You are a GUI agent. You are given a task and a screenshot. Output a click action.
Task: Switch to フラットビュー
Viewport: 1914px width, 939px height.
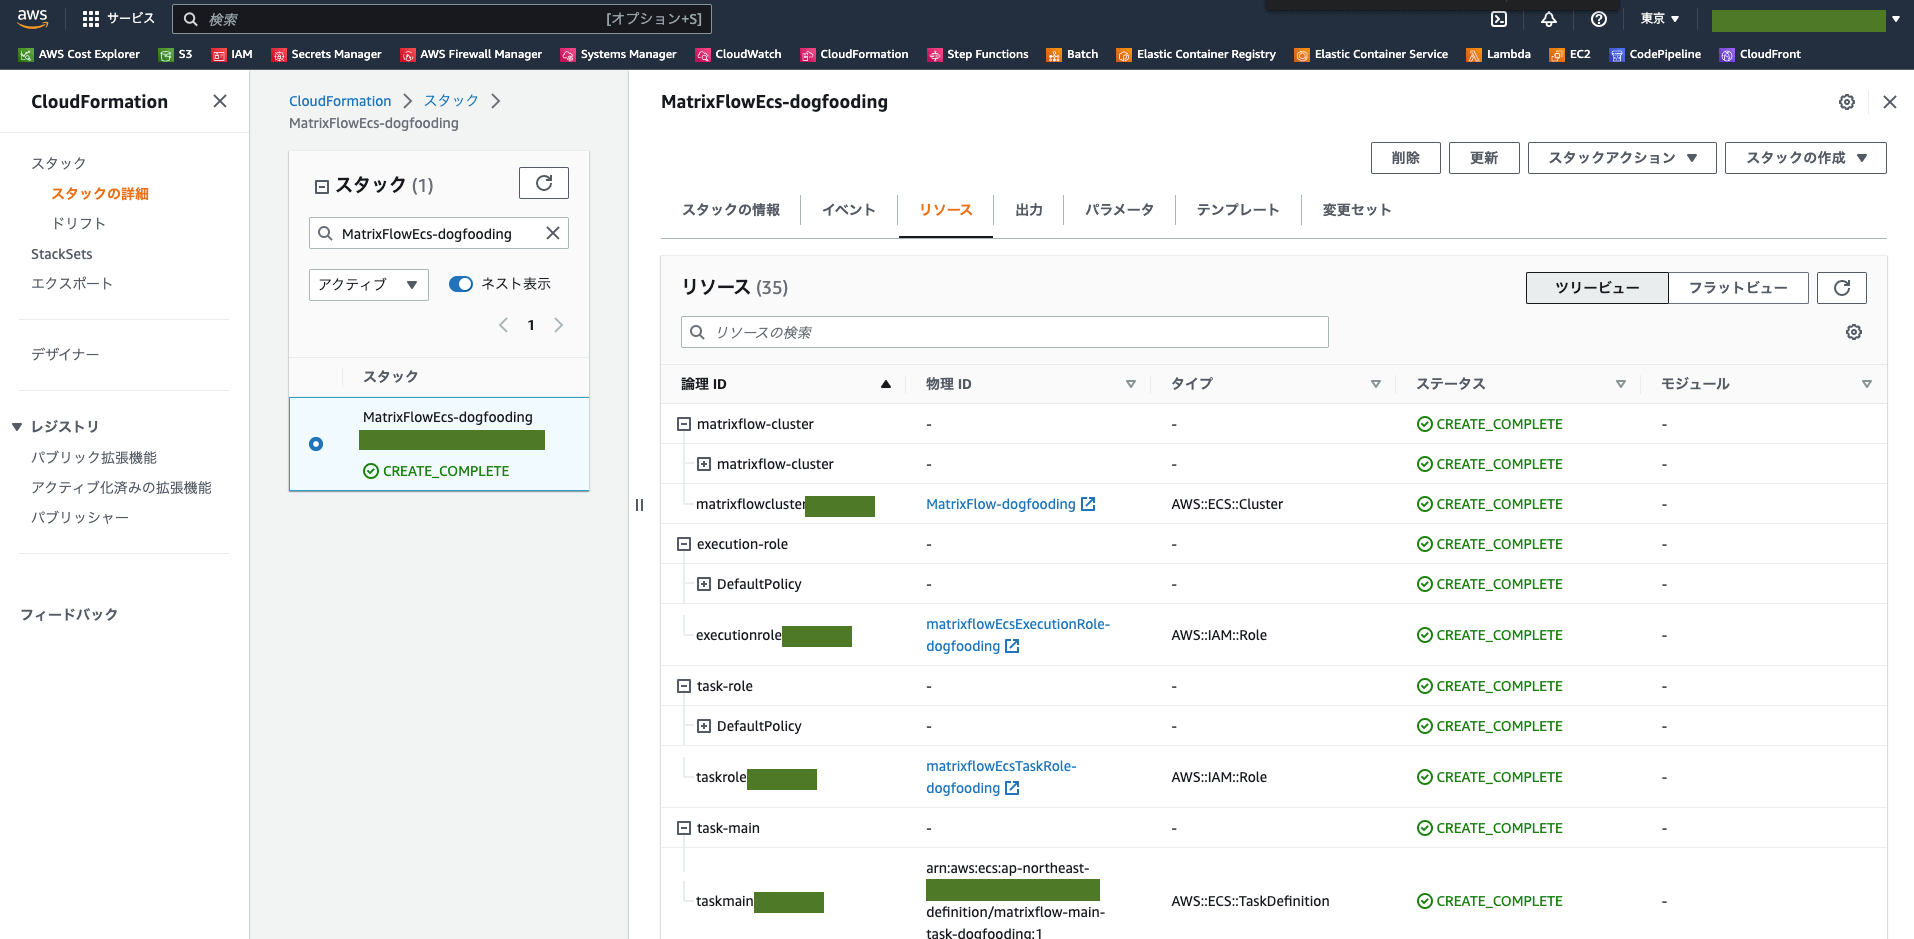pyautogui.click(x=1738, y=288)
